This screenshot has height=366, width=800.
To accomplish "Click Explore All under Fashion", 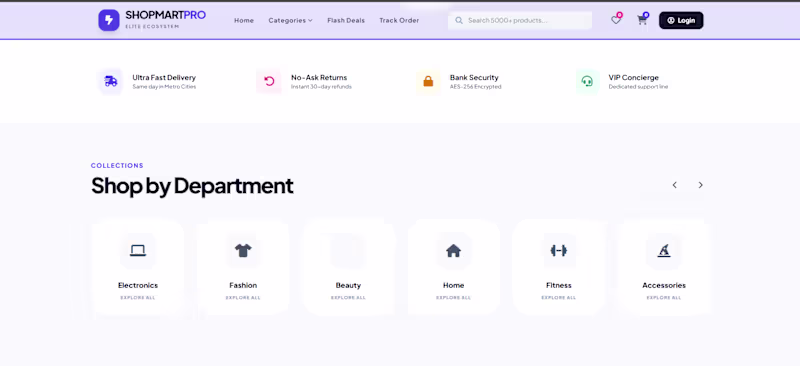I will tap(243, 298).
